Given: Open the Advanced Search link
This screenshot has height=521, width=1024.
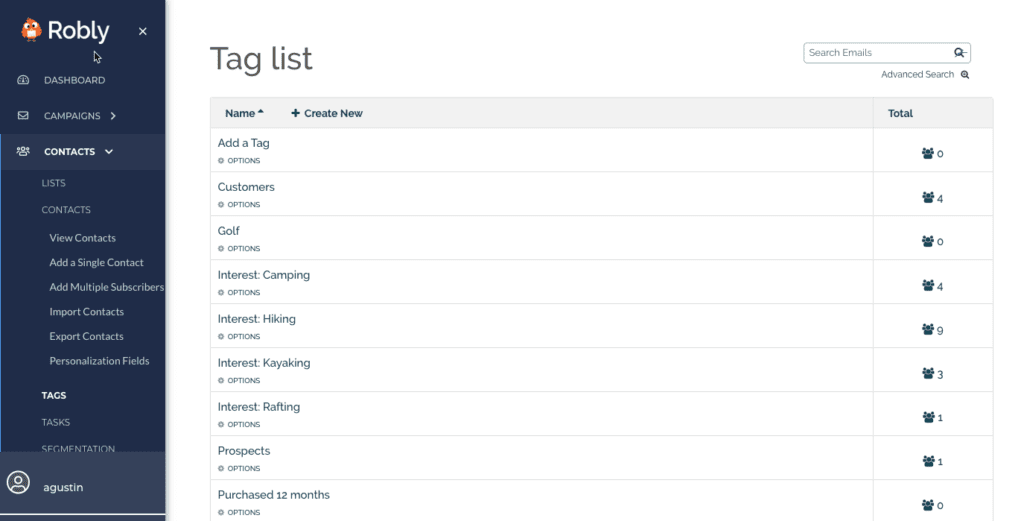Looking at the screenshot, I should tap(918, 75).
